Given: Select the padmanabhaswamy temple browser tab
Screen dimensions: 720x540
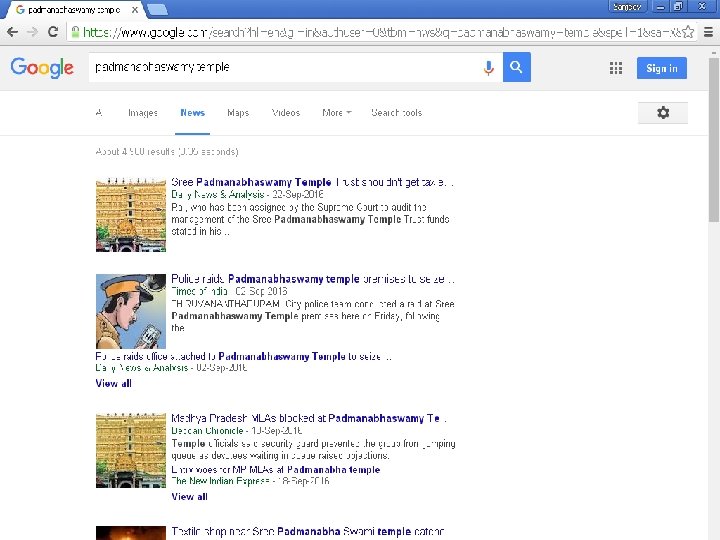Looking at the screenshot, I should (x=73, y=10).
